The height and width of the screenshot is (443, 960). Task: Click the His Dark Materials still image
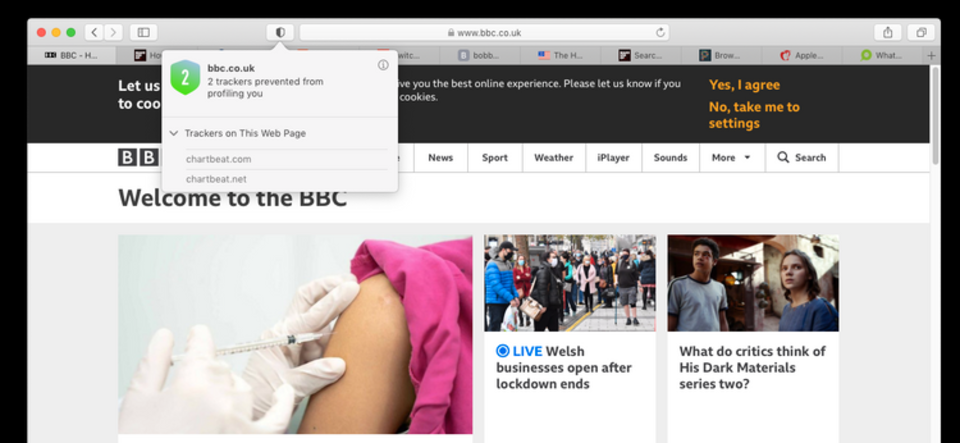pyautogui.click(x=753, y=283)
